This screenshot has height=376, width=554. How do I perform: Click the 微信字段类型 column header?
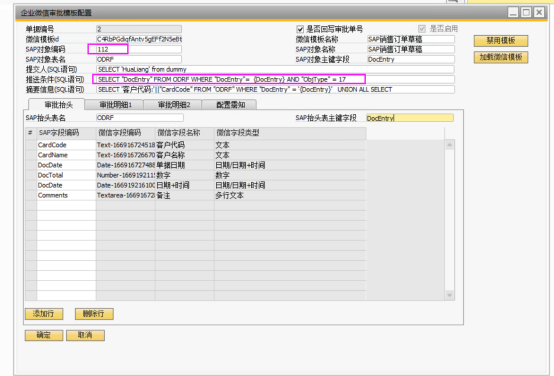pyautogui.click(x=290, y=133)
